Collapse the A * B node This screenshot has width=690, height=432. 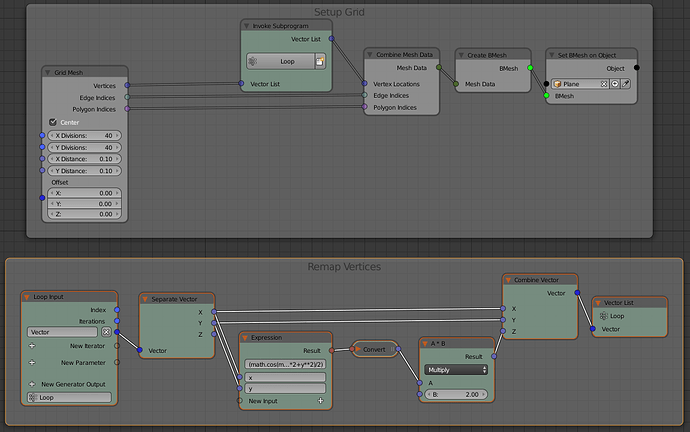click(425, 344)
